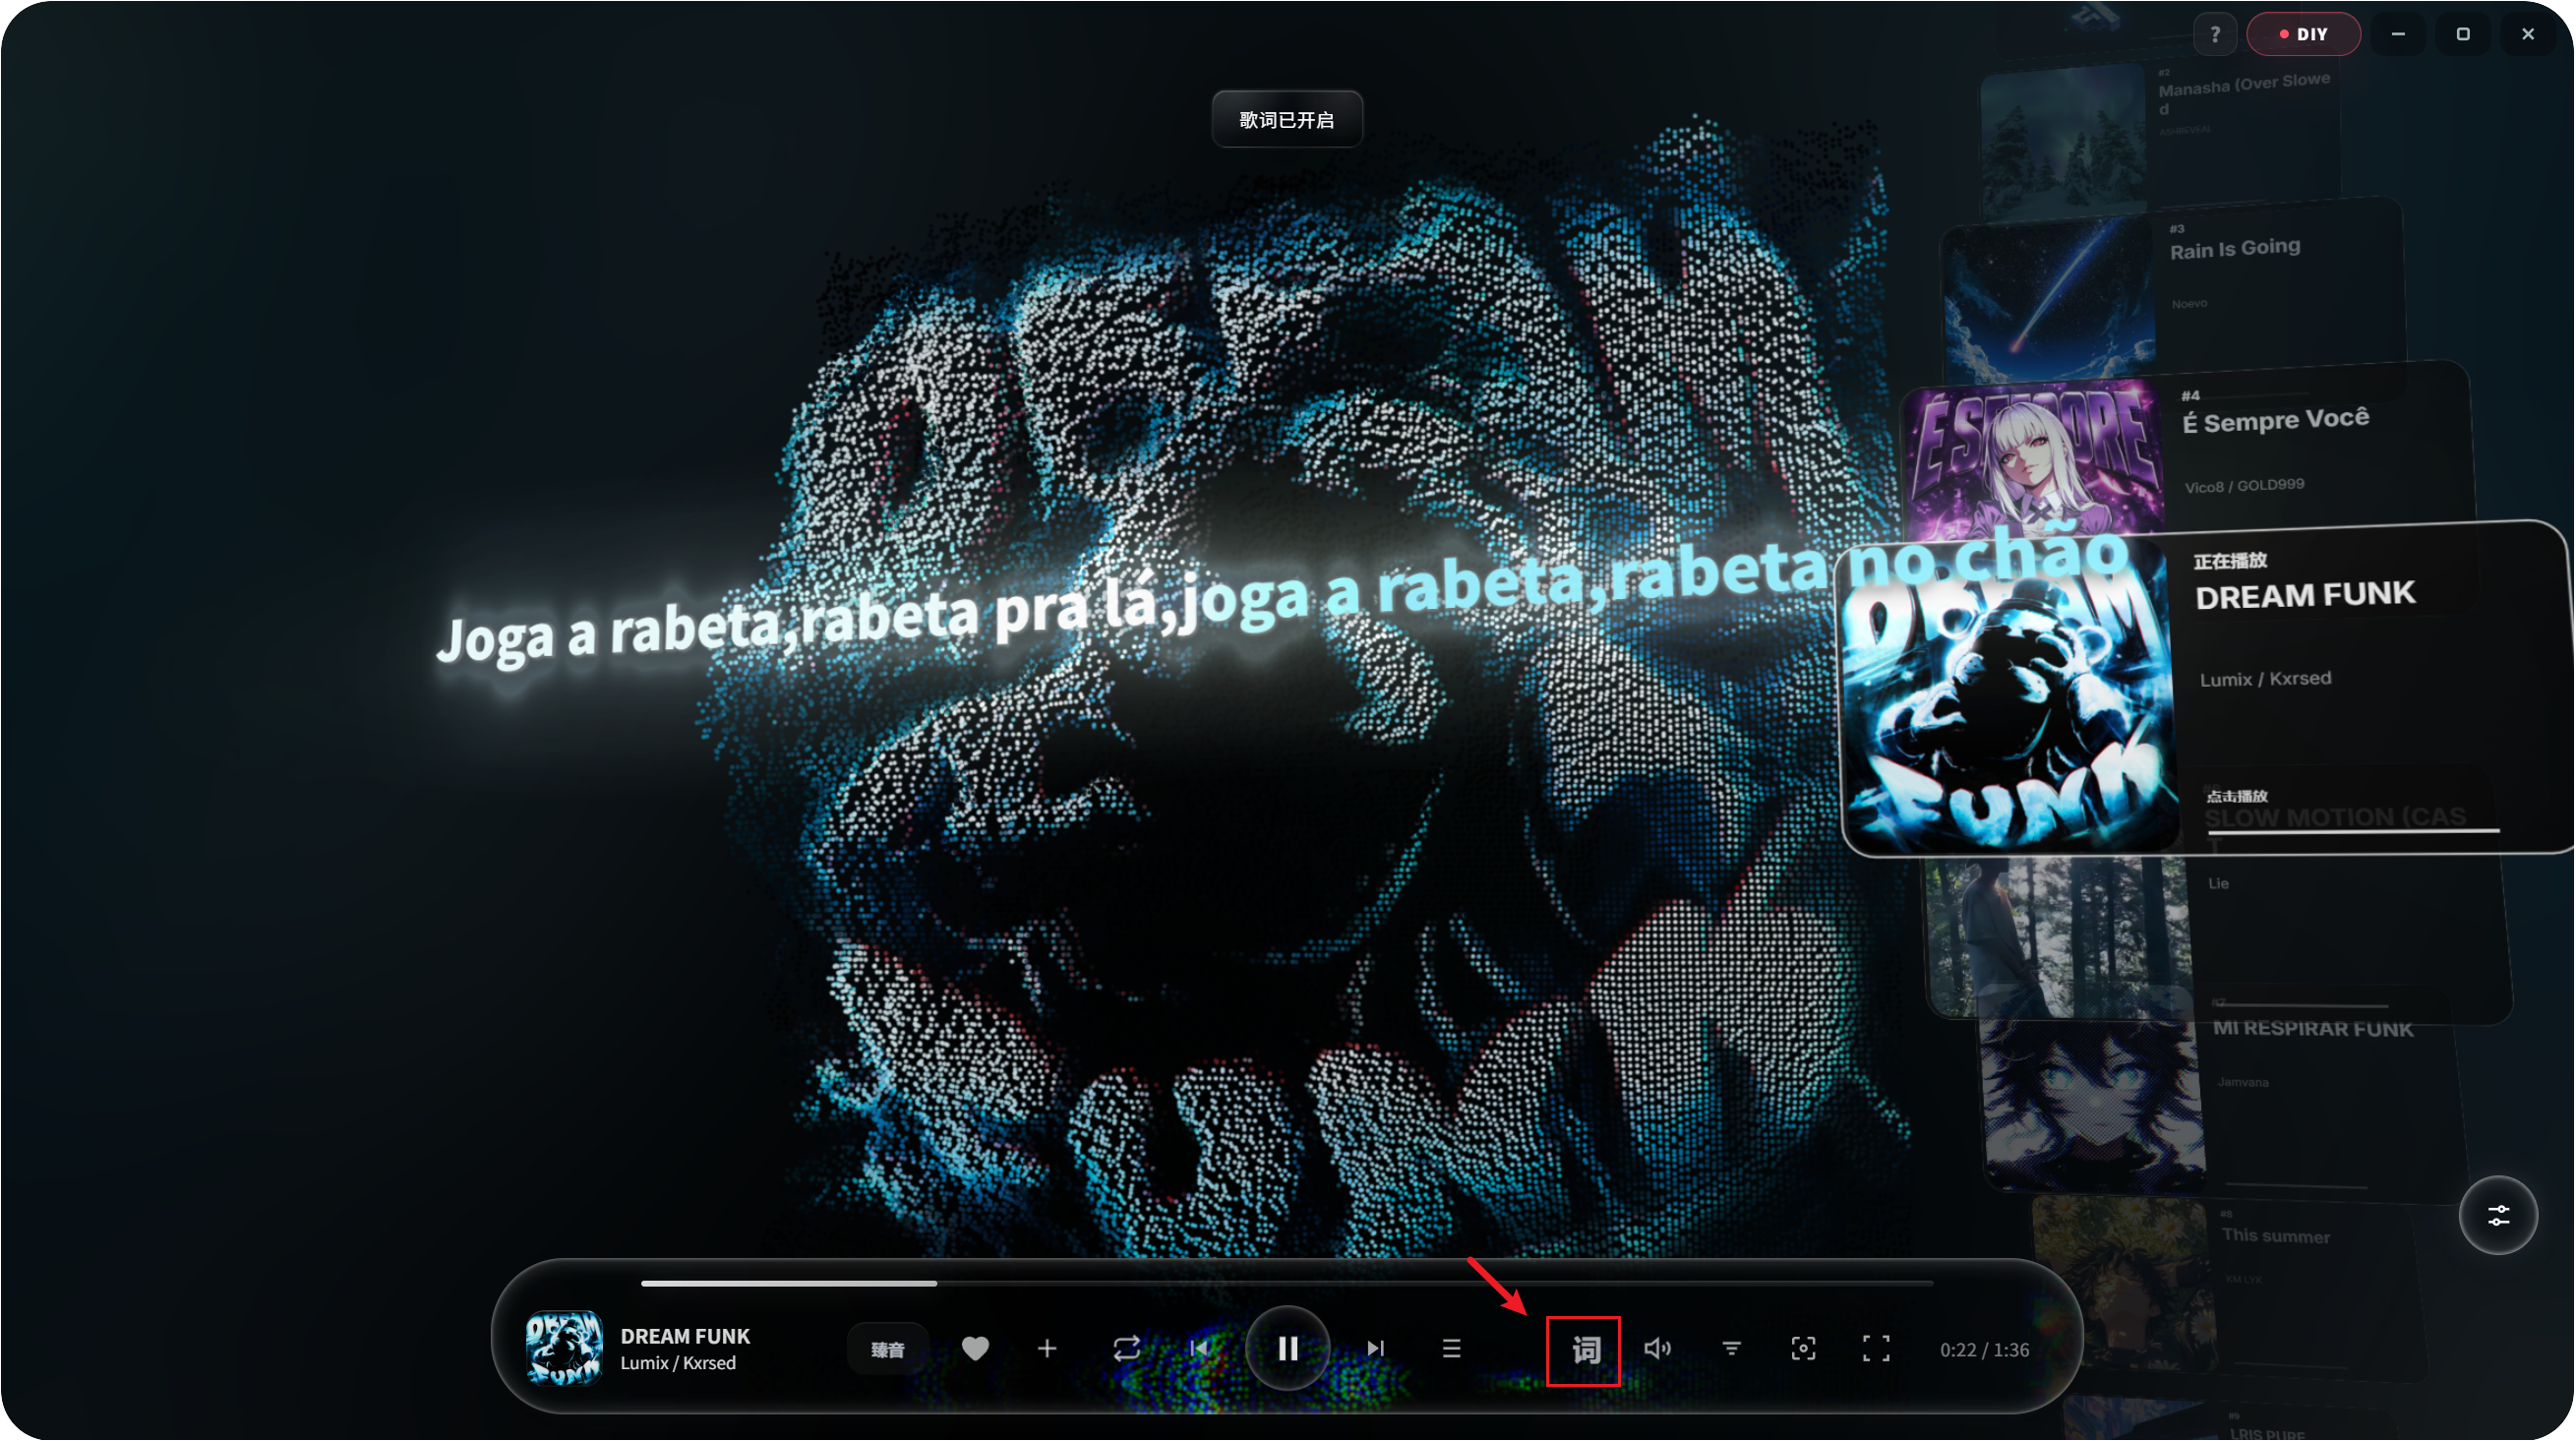Like the song with the heart icon
The image size is (2576, 1441).
(975, 1349)
